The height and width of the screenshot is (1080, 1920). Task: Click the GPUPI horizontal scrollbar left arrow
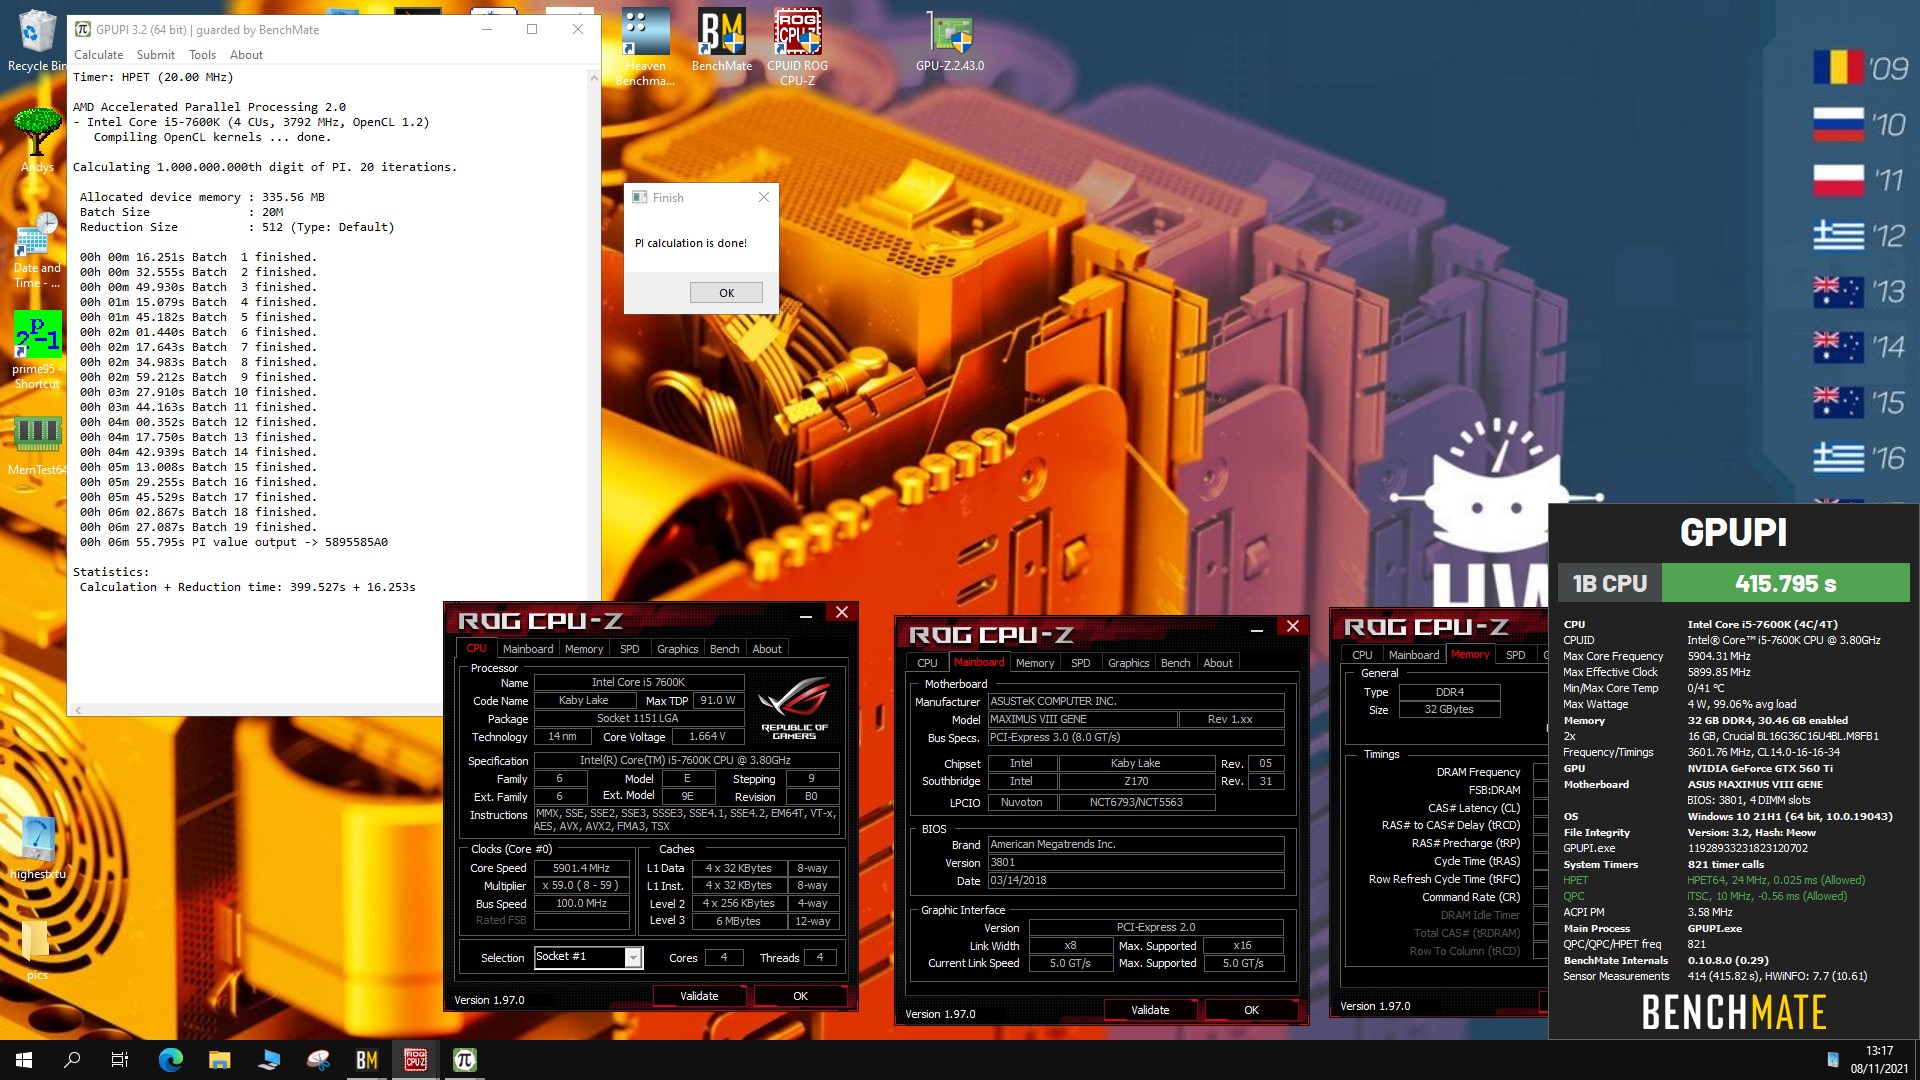coord(78,710)
